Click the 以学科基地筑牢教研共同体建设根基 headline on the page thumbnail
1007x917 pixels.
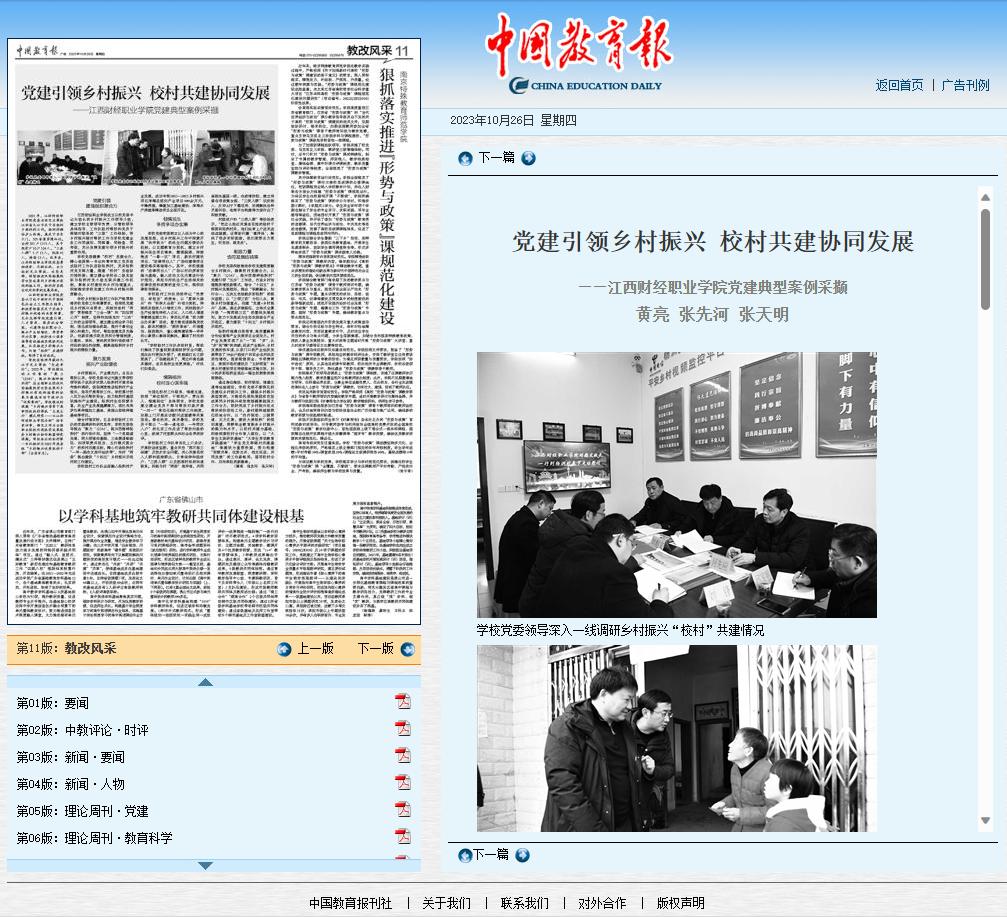(180, 515)
